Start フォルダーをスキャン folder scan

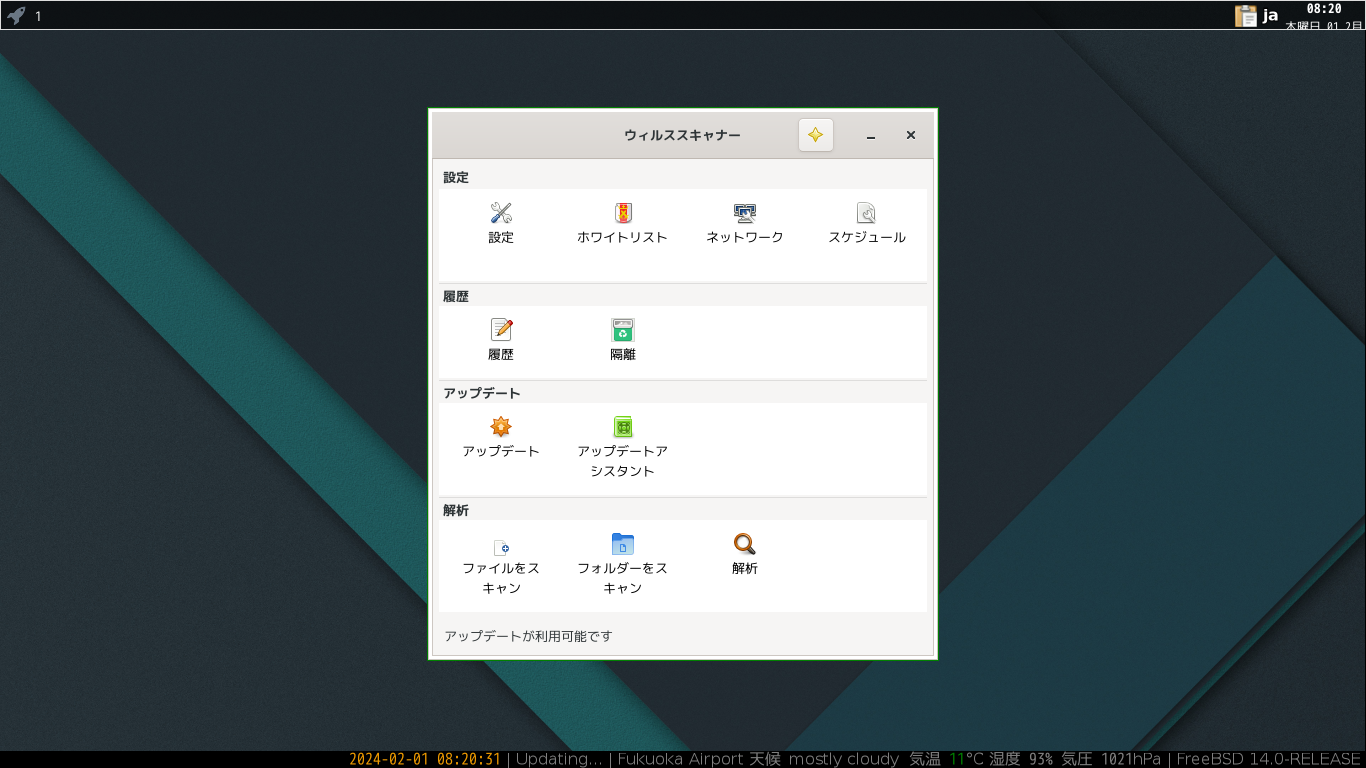coord(623,544)
